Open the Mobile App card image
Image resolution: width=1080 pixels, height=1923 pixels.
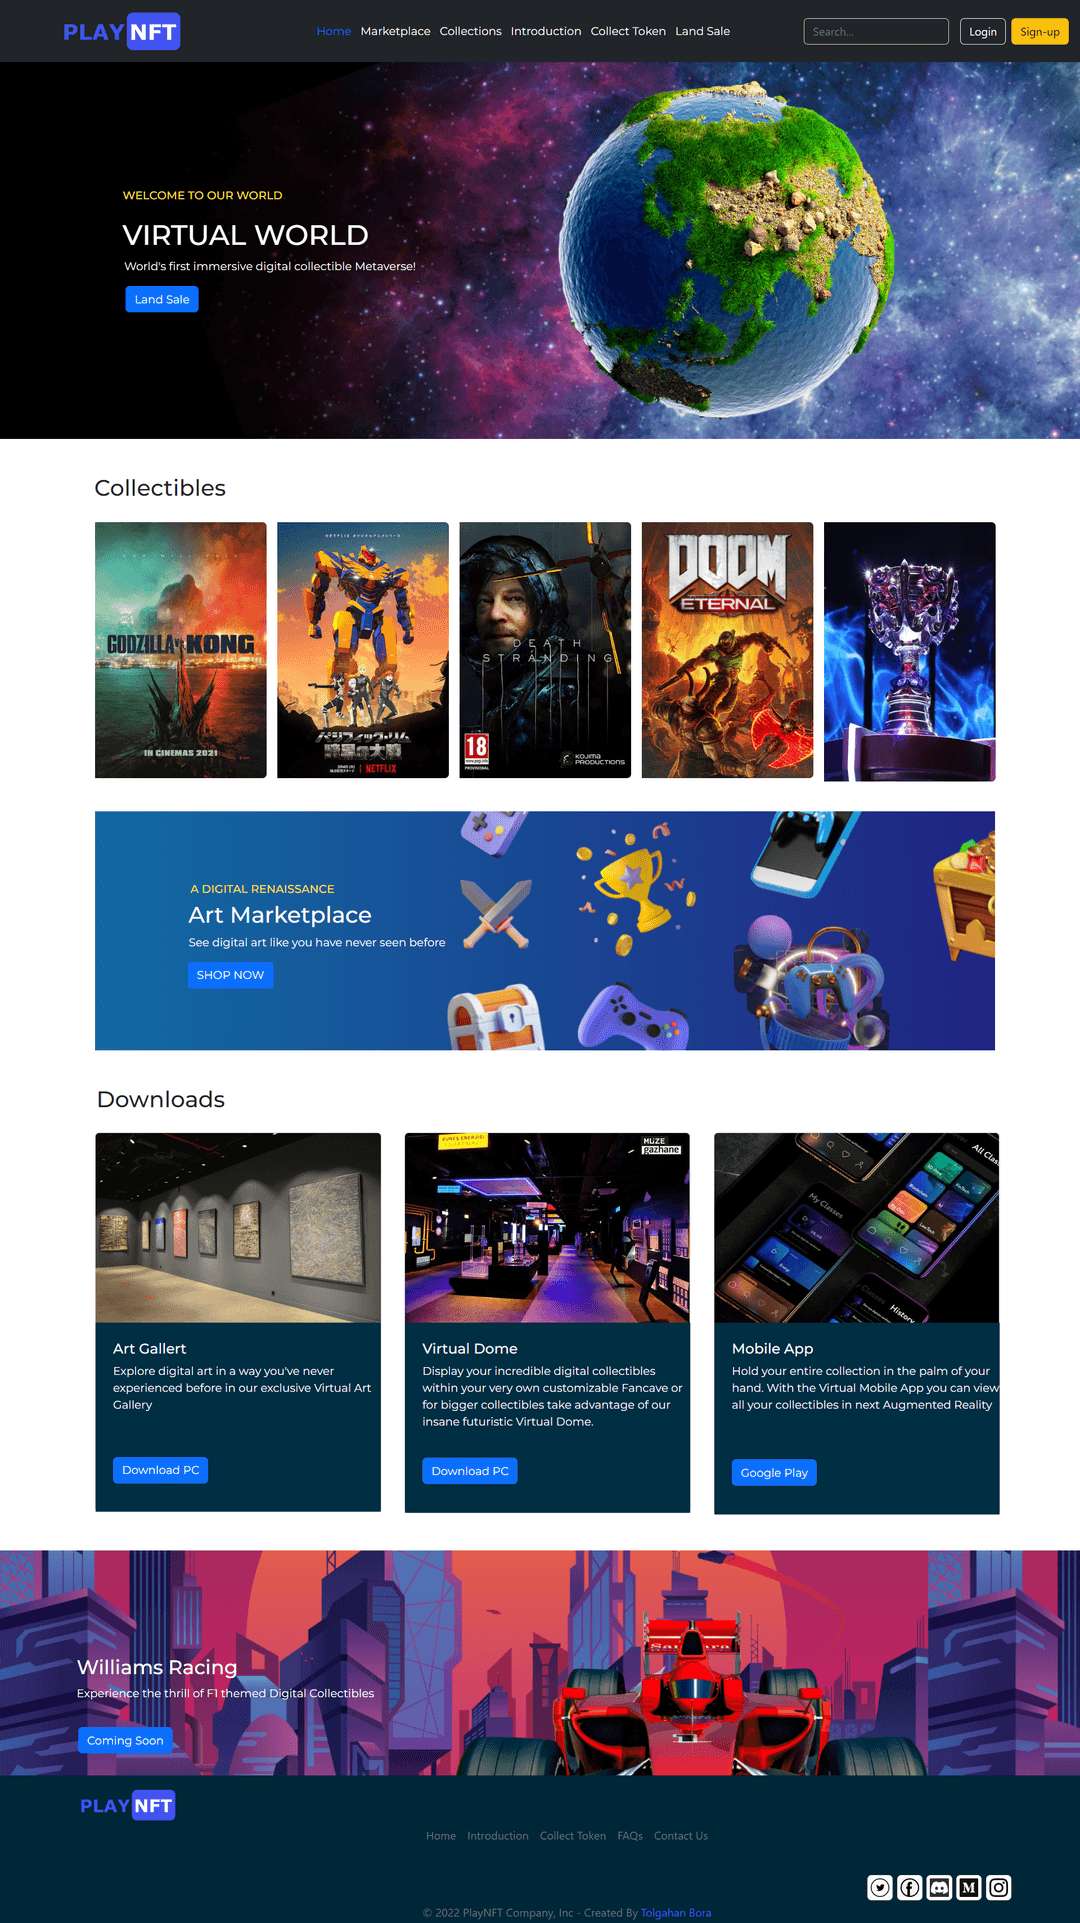click(x=857, y=1228)
